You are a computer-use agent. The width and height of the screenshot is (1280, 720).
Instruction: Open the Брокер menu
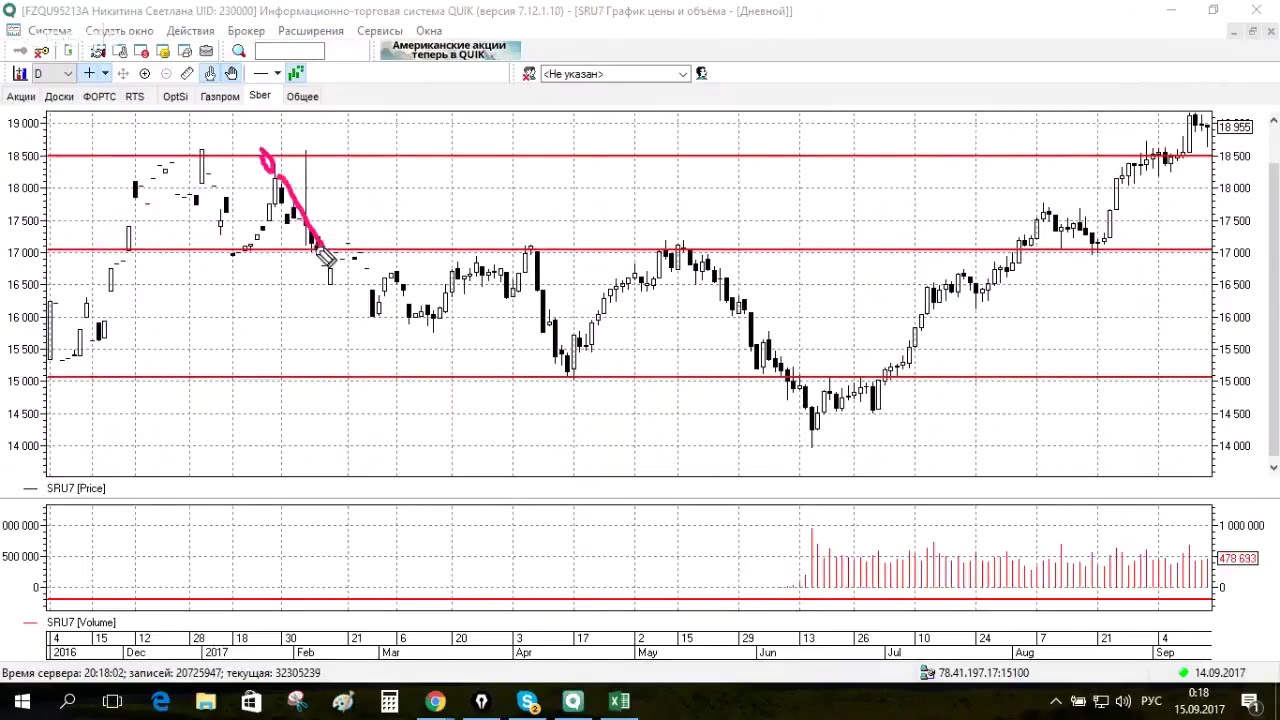point(246,31)
